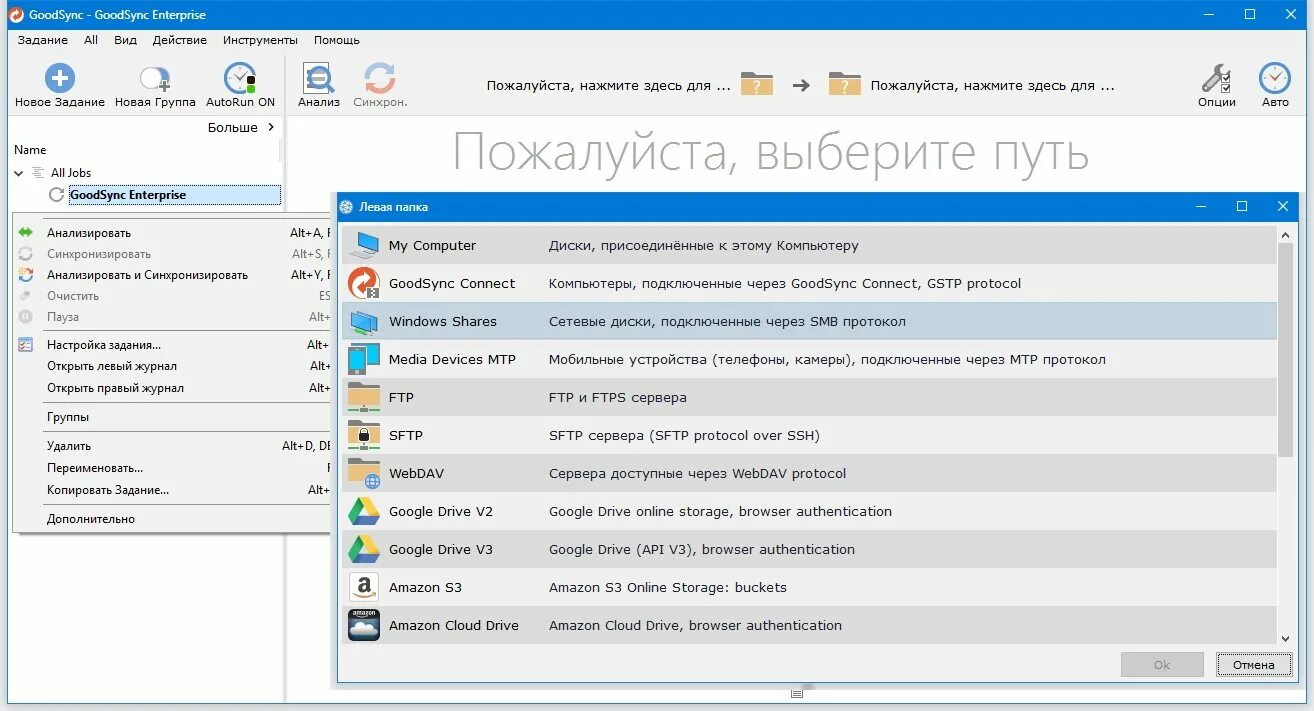1314x711 pixels.
Task: Click the GoodSync logo in the title bar
Action: (x=15, y=14)
